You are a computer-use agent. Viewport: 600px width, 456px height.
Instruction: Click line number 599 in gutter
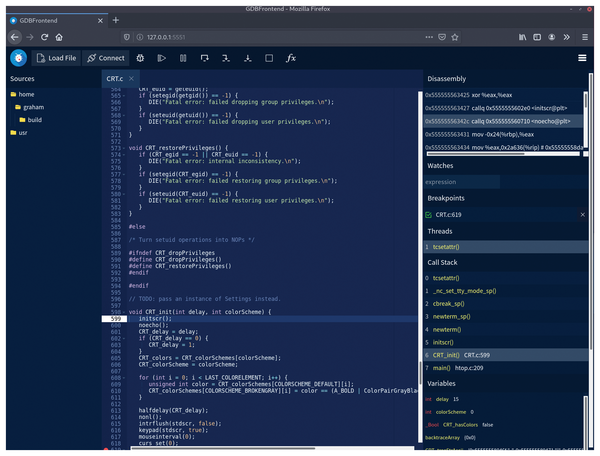point(116,319)
